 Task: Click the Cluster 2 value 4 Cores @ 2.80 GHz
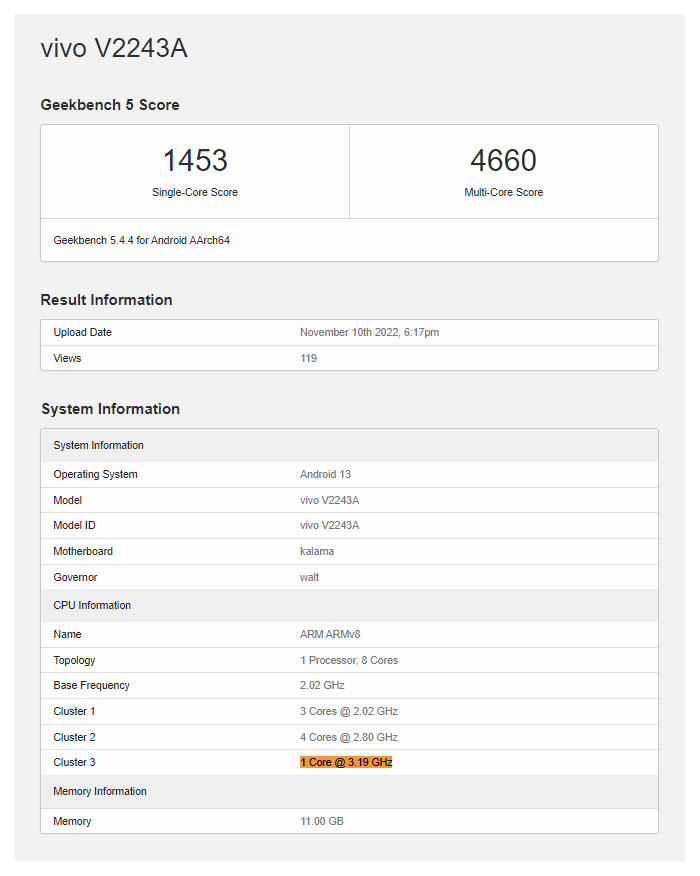coord(349,737)
